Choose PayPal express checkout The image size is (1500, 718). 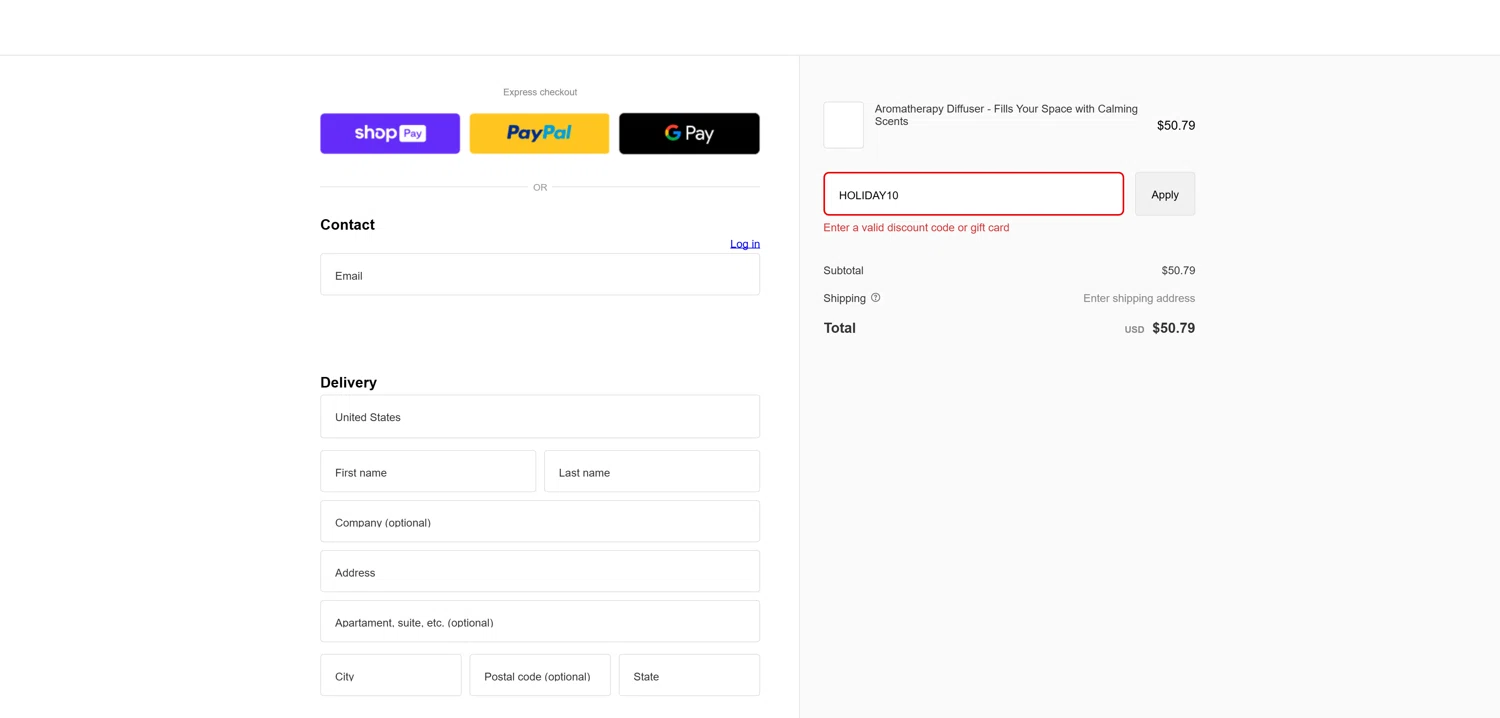pyautogui.click(x=539, y=133)
